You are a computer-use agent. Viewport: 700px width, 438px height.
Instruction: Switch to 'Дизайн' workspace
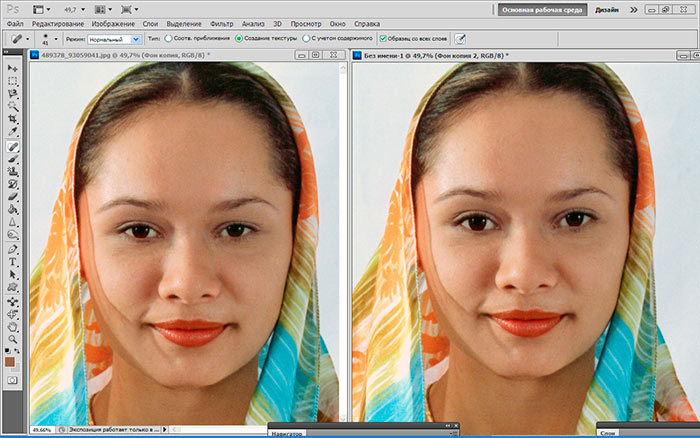coord(607,10)
